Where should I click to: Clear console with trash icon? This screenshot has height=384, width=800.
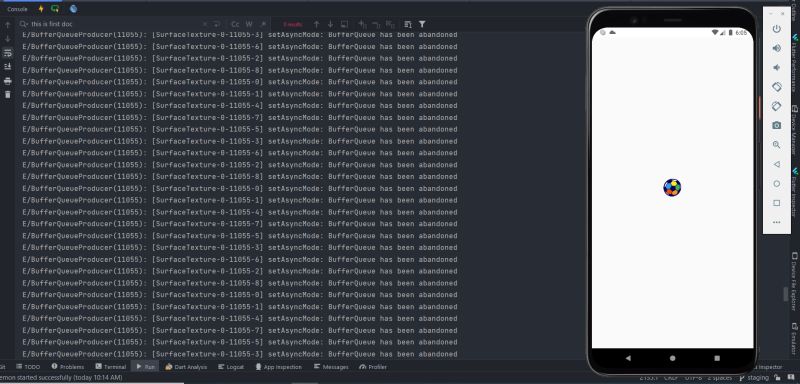[x=8, y=94]
